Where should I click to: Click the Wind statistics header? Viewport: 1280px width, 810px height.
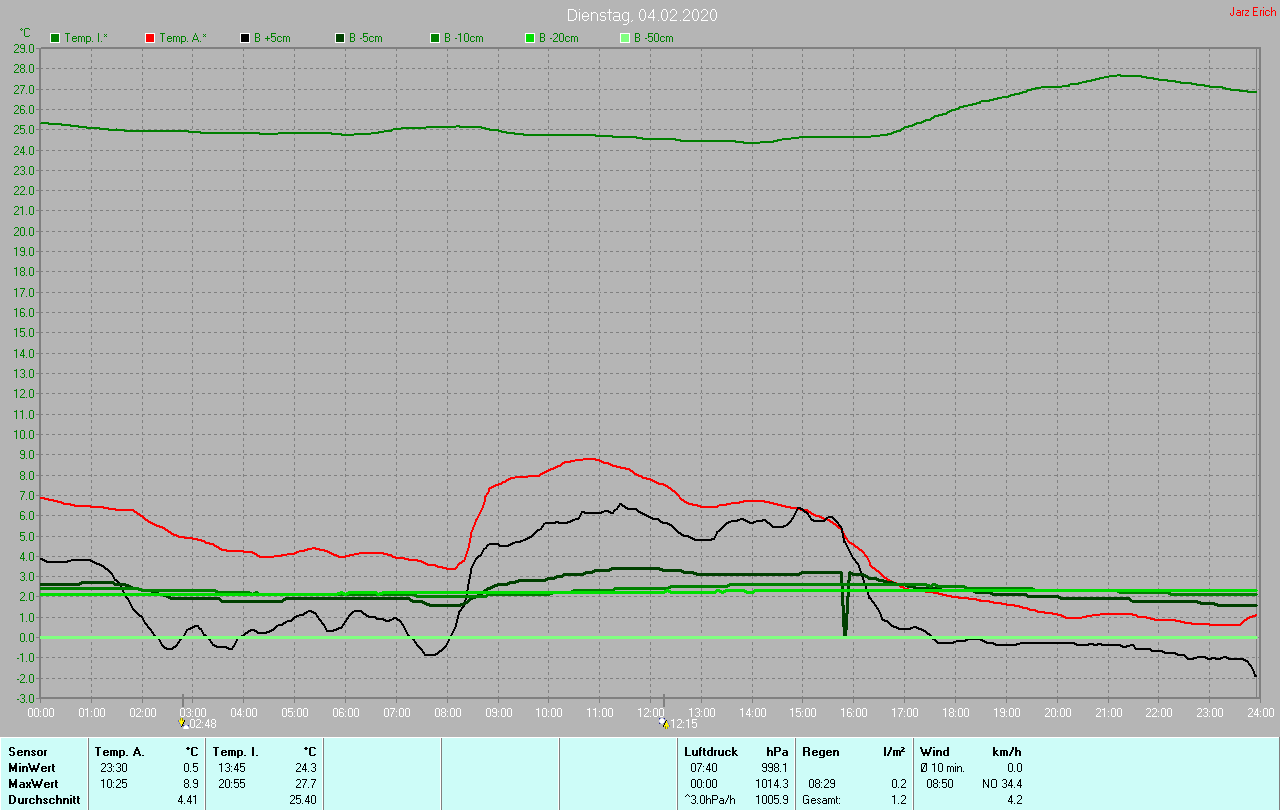[935, 751]
